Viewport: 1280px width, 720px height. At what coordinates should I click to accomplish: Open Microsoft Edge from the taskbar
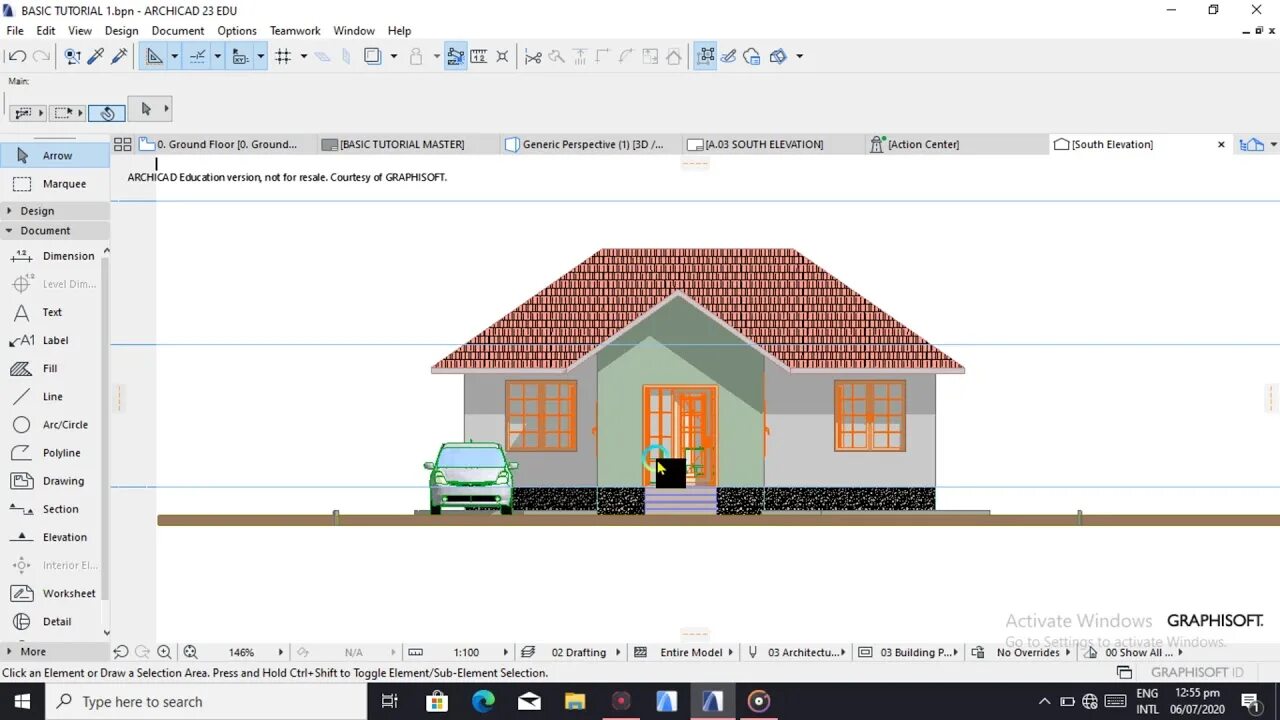(x=483, y=702)
